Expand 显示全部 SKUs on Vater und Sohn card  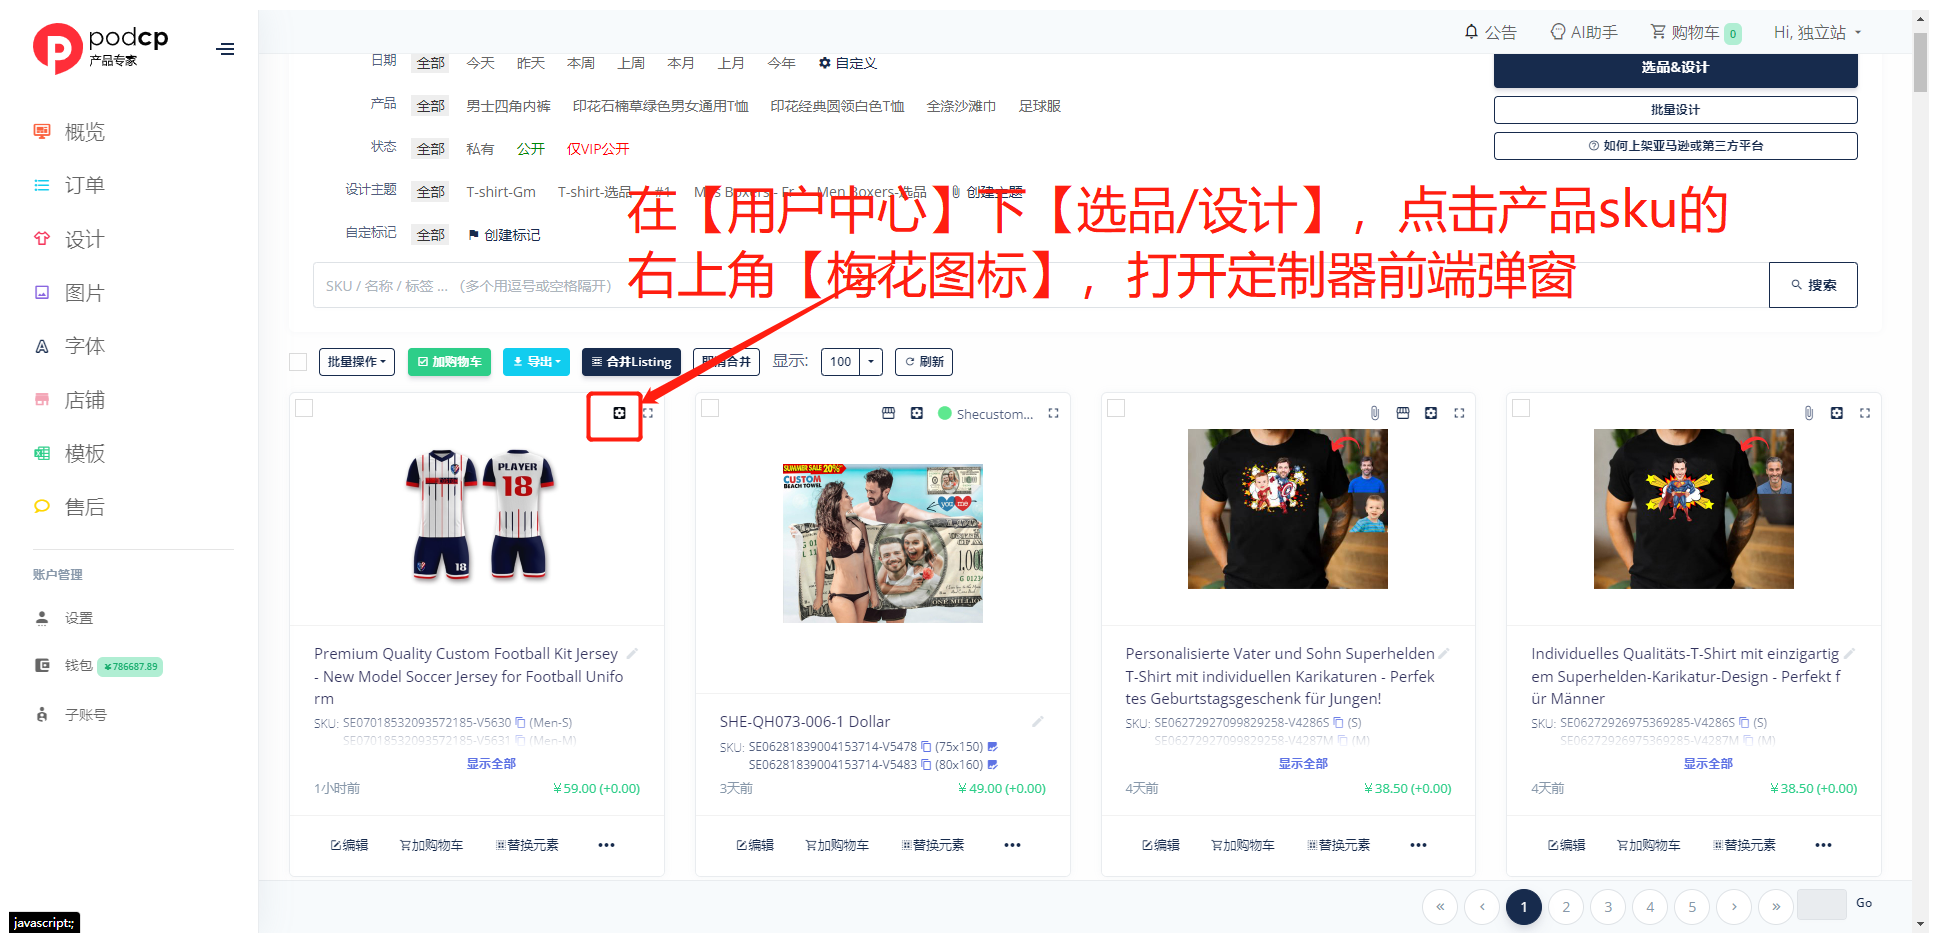coord(1303,764)
